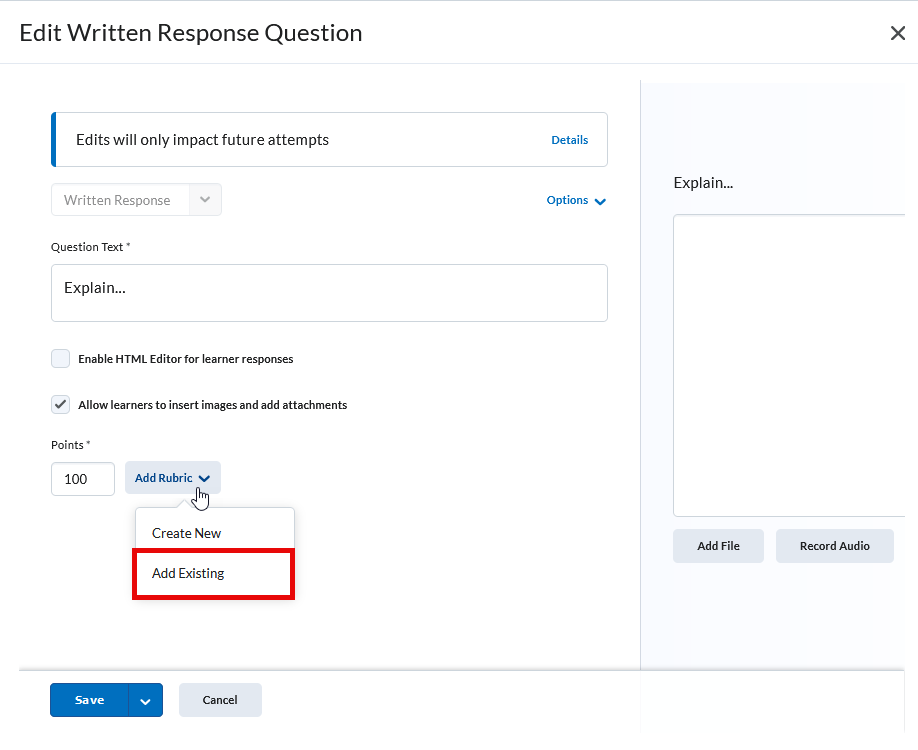Click the preview pane's 'Explain...' question text
918x750 pixels.
[703, 183]
